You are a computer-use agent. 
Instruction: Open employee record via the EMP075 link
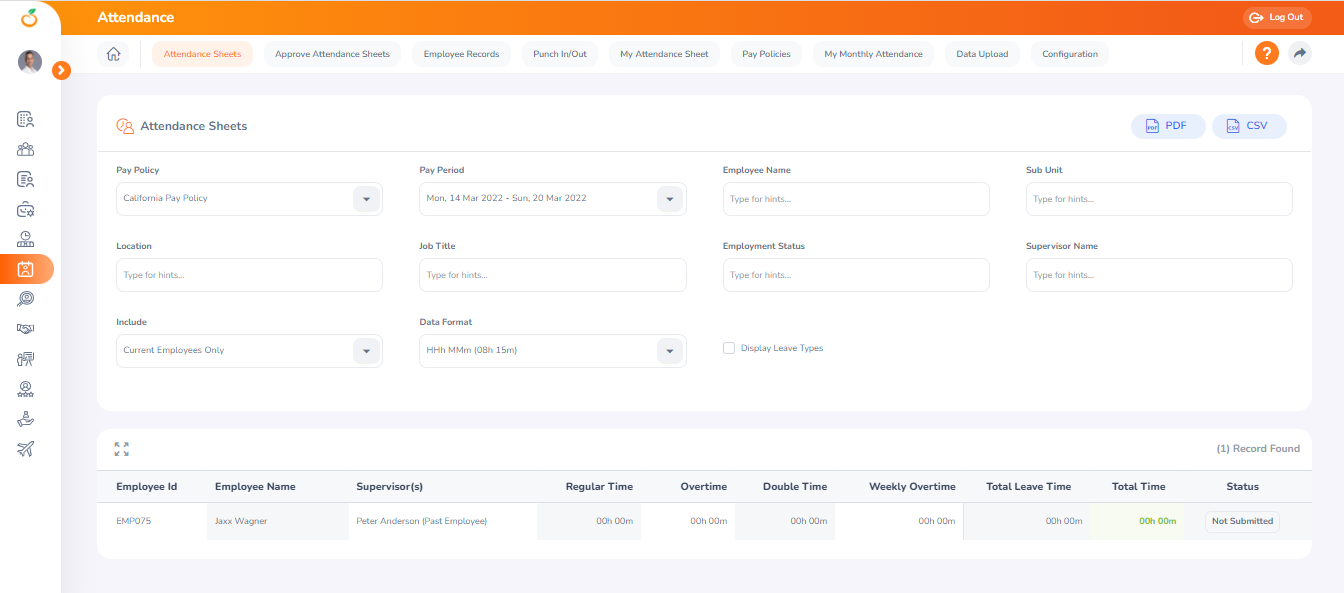(134, 520)
